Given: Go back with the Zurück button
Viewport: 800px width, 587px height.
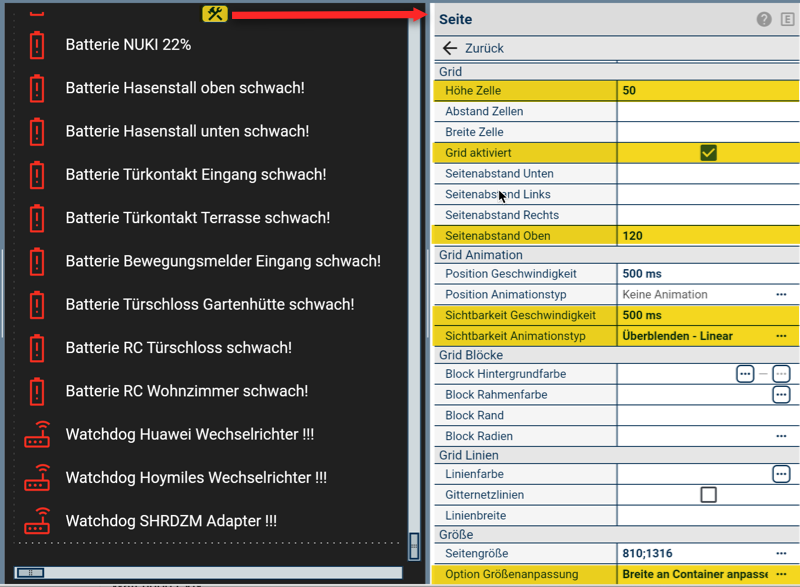Looking at the screenshot, I should [x=474, y=48].
